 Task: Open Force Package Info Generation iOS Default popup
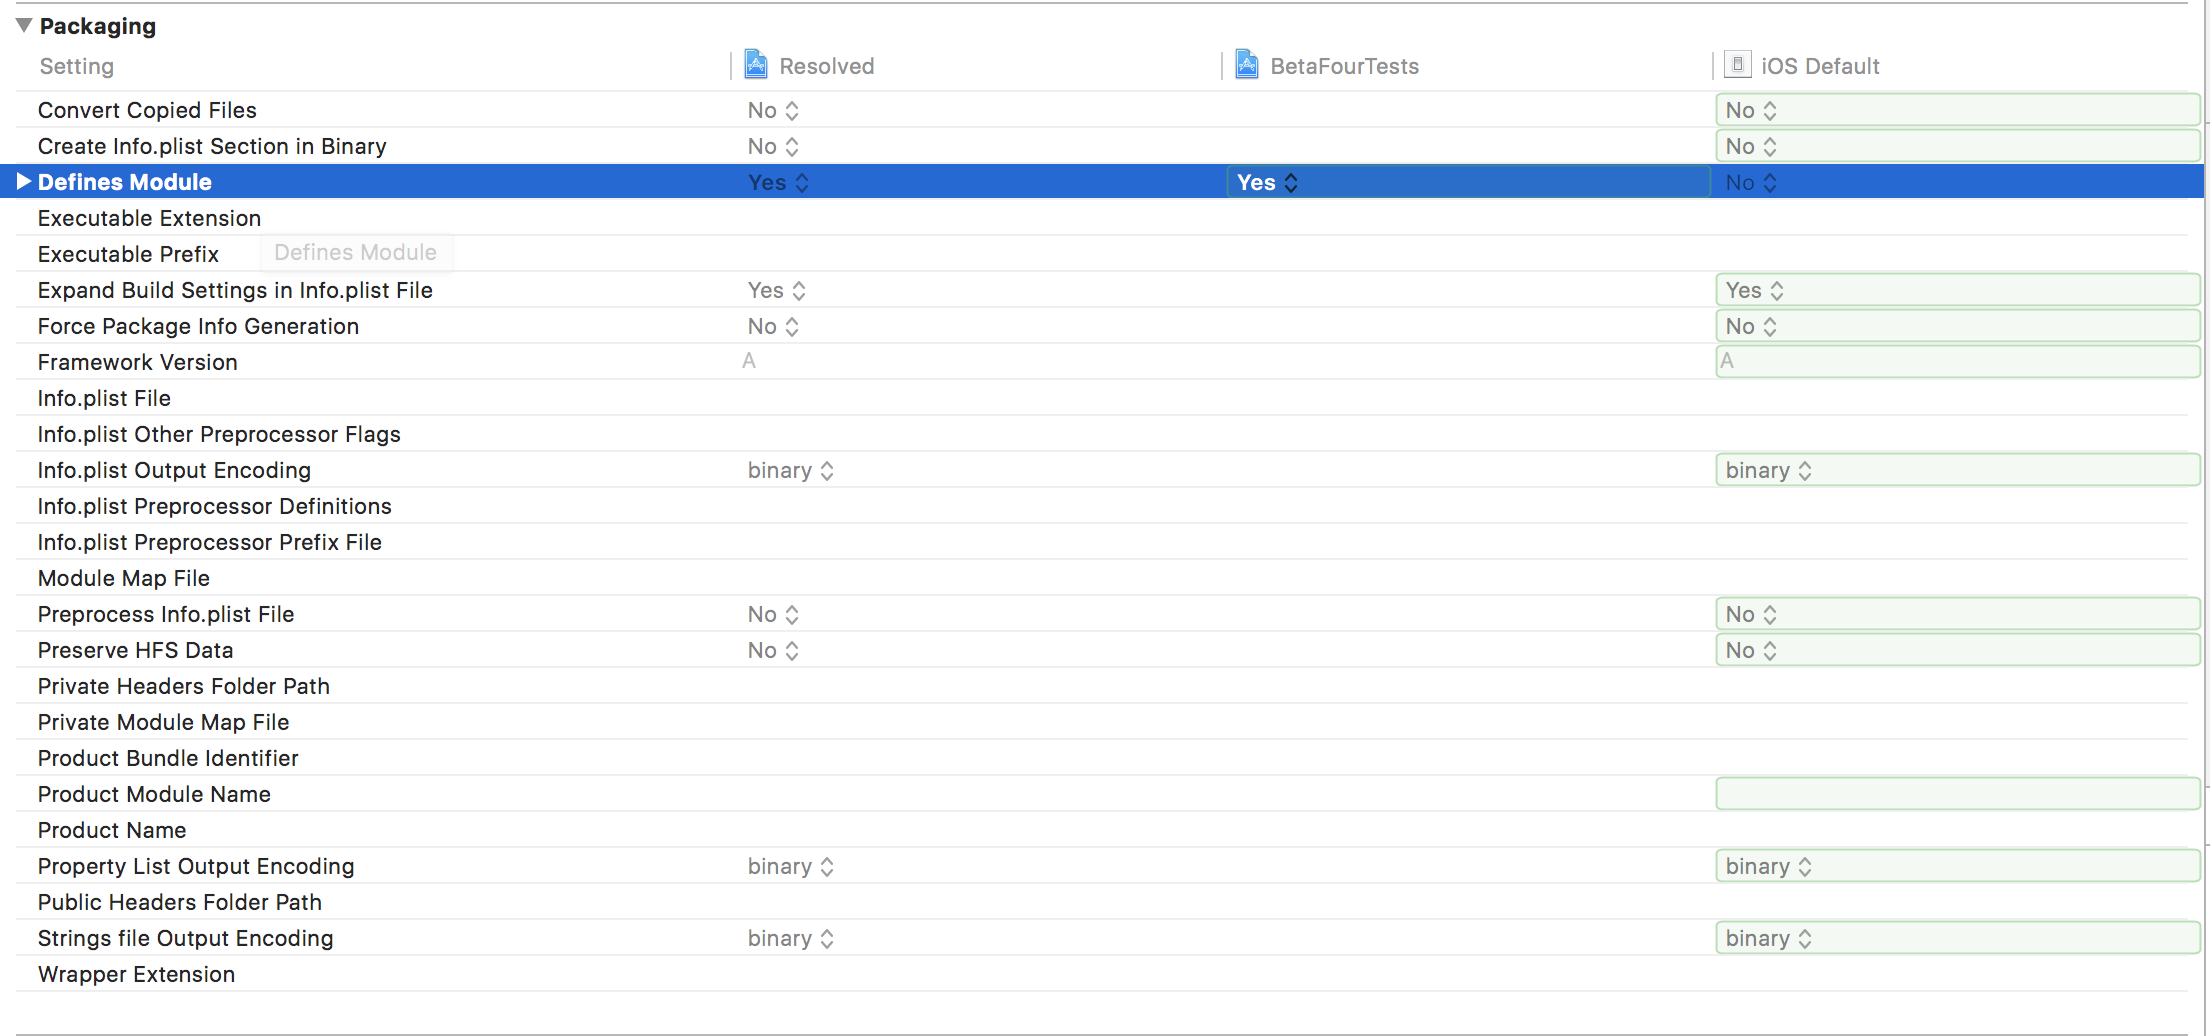[x=1957, y=326]
